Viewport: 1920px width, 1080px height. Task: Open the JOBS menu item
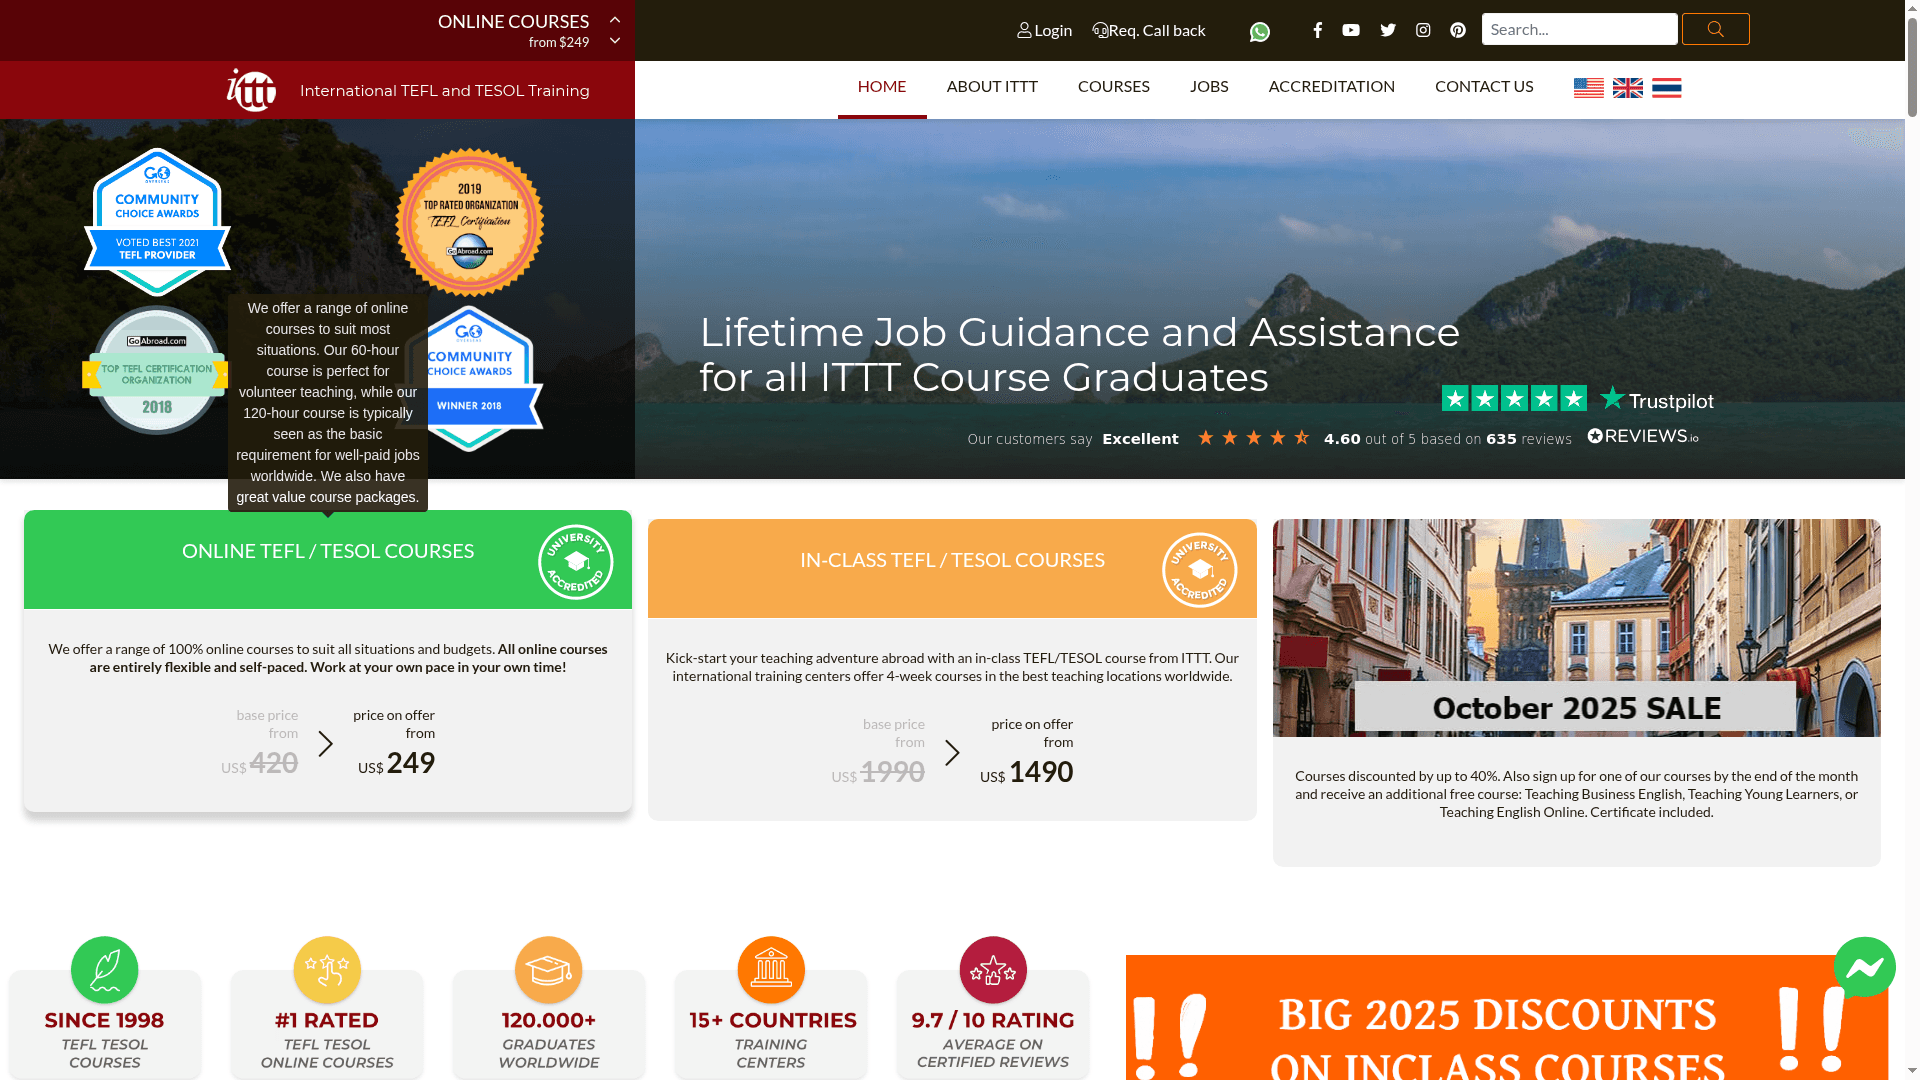point(1209,87)
